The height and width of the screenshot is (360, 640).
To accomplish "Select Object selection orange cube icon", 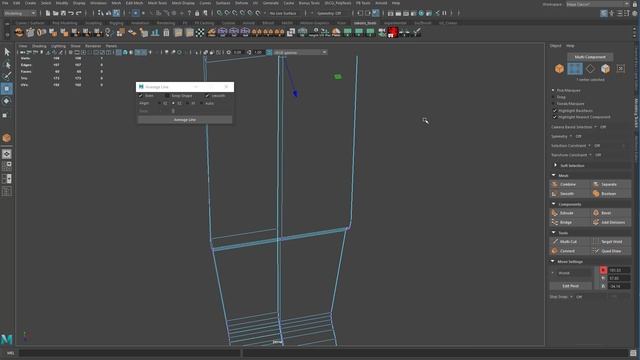I will point(559,69).
